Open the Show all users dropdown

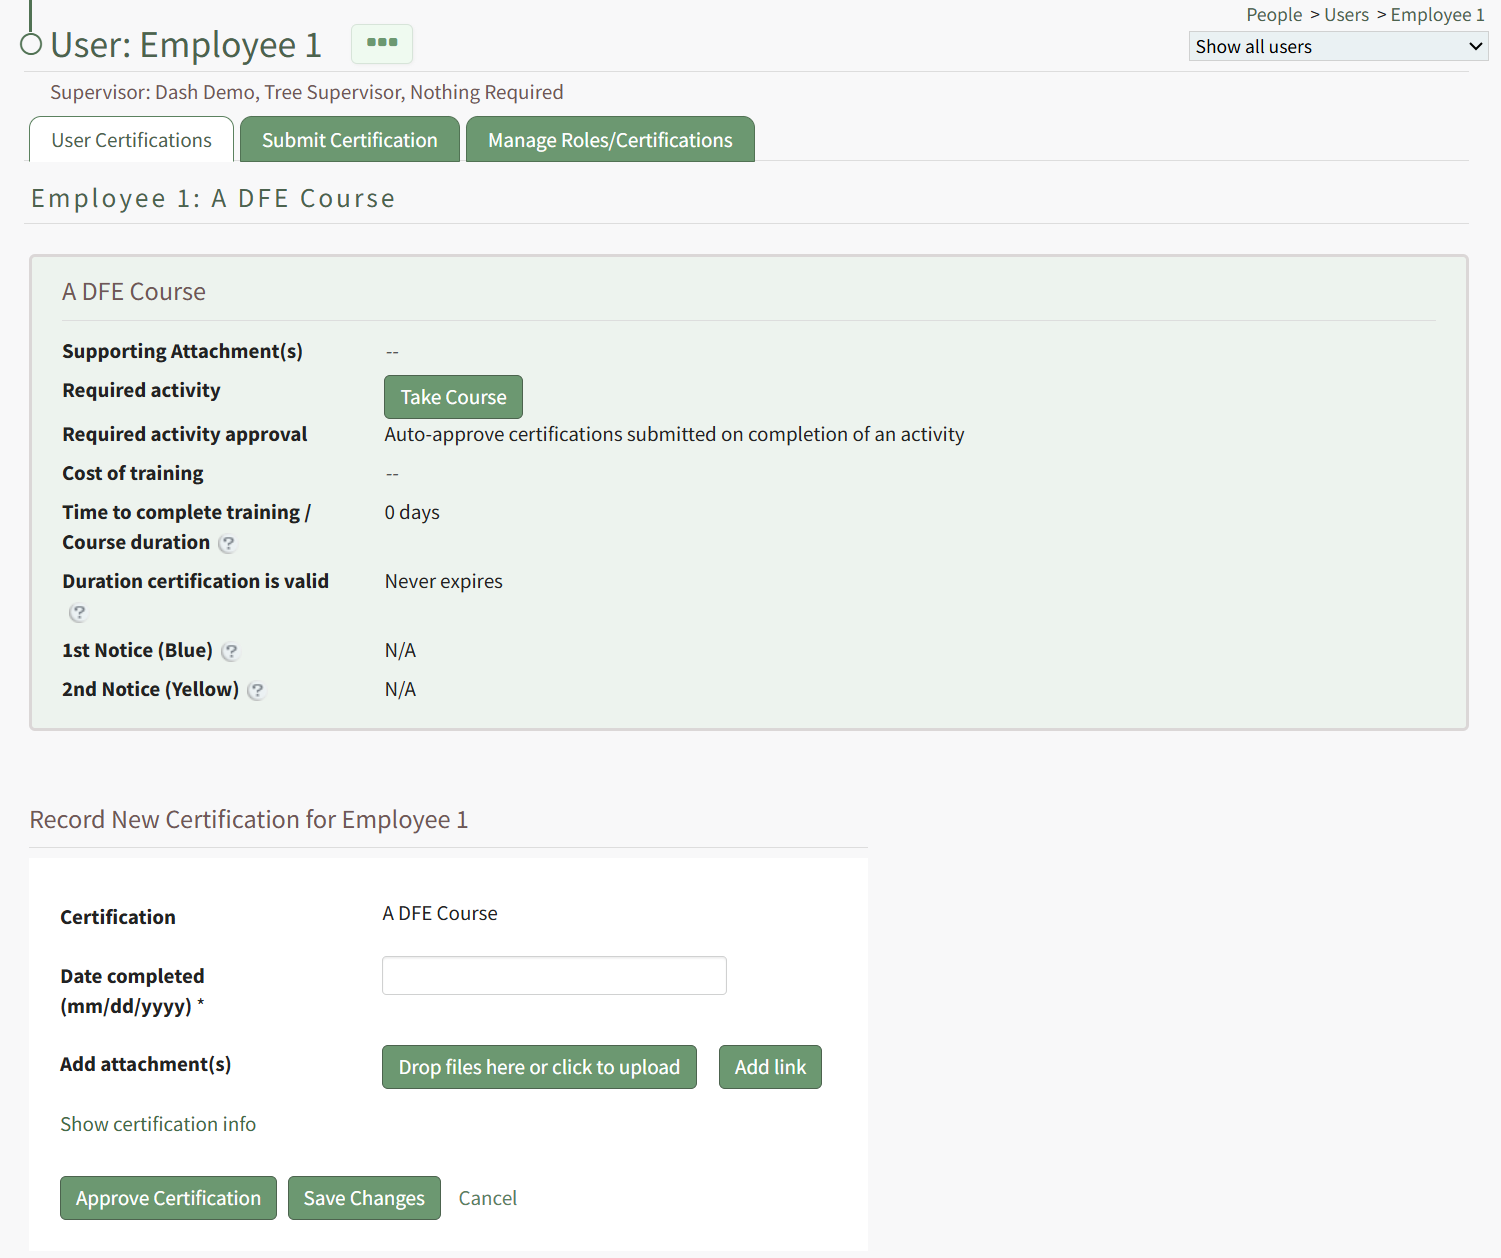[1337, 47]
